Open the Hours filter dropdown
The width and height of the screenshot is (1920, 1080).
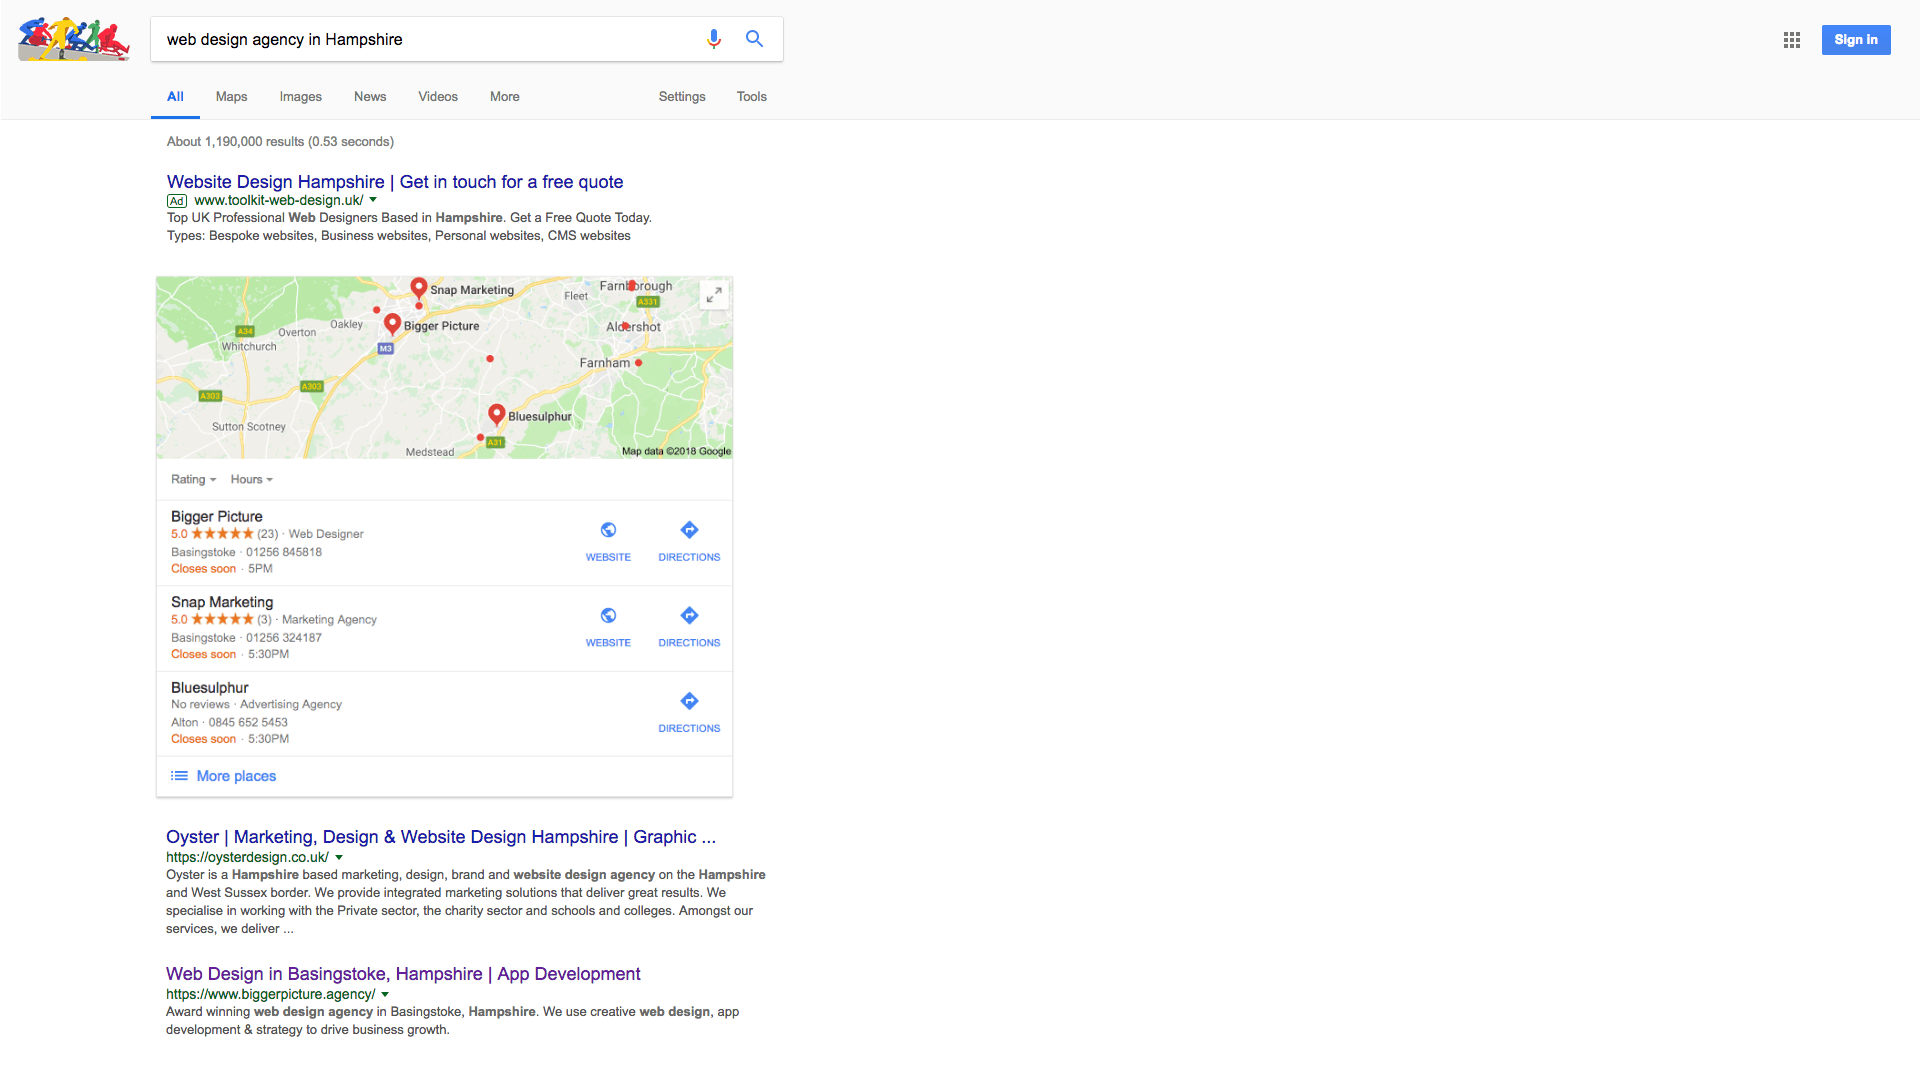click(x=251, y=480)
